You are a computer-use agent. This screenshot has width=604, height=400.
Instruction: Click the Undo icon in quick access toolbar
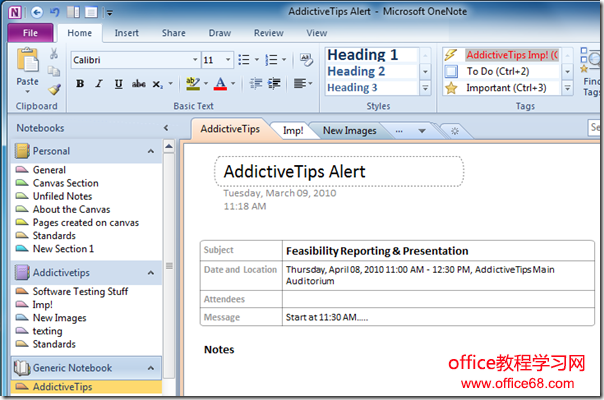click(x=55, y=12)
